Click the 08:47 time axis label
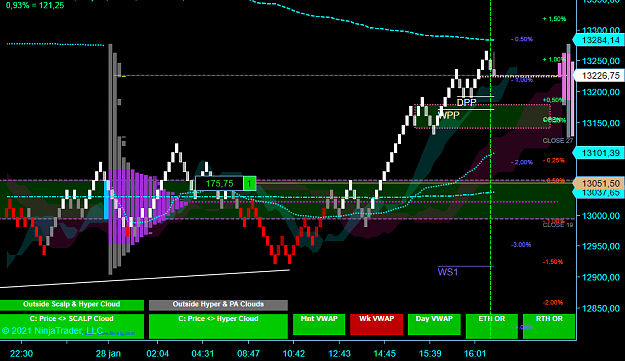 [x=248, y=354]
